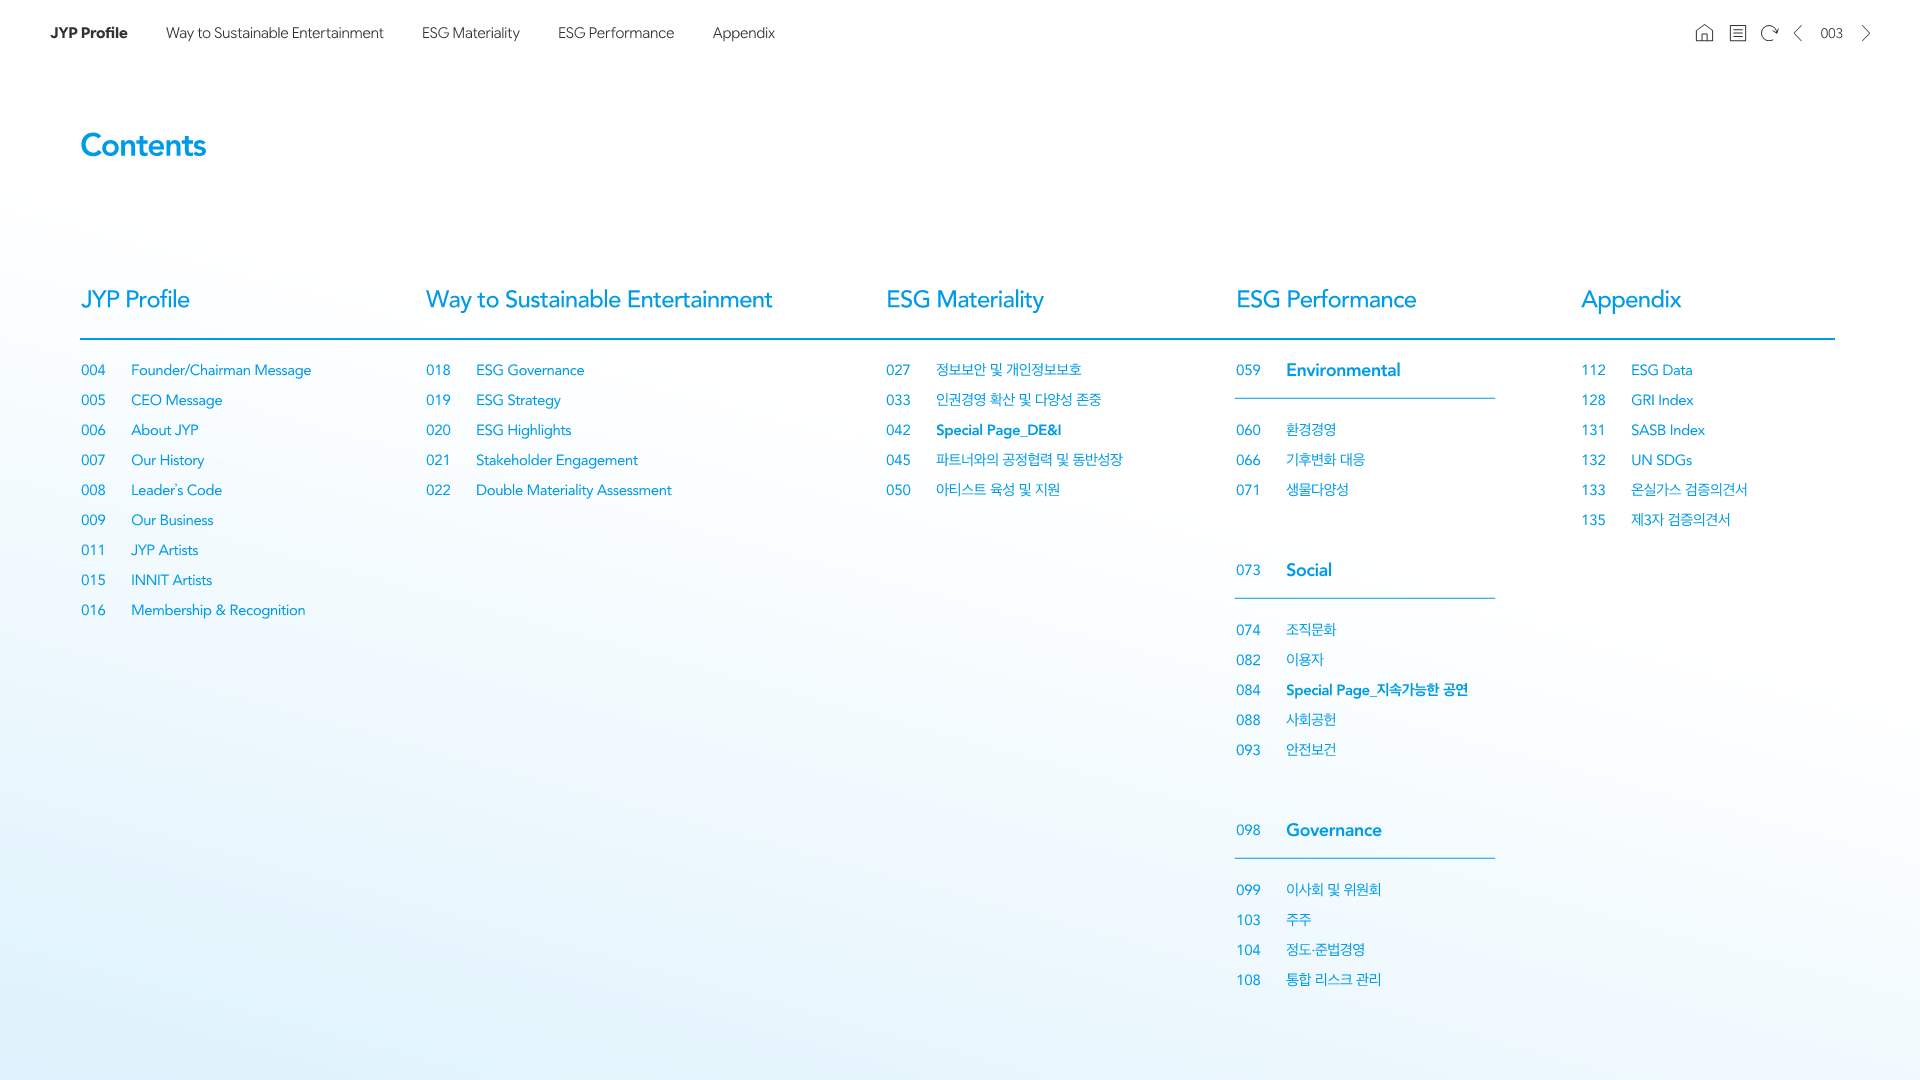
Task: Open the 이용자 entry
Action: coord(1305,660)
